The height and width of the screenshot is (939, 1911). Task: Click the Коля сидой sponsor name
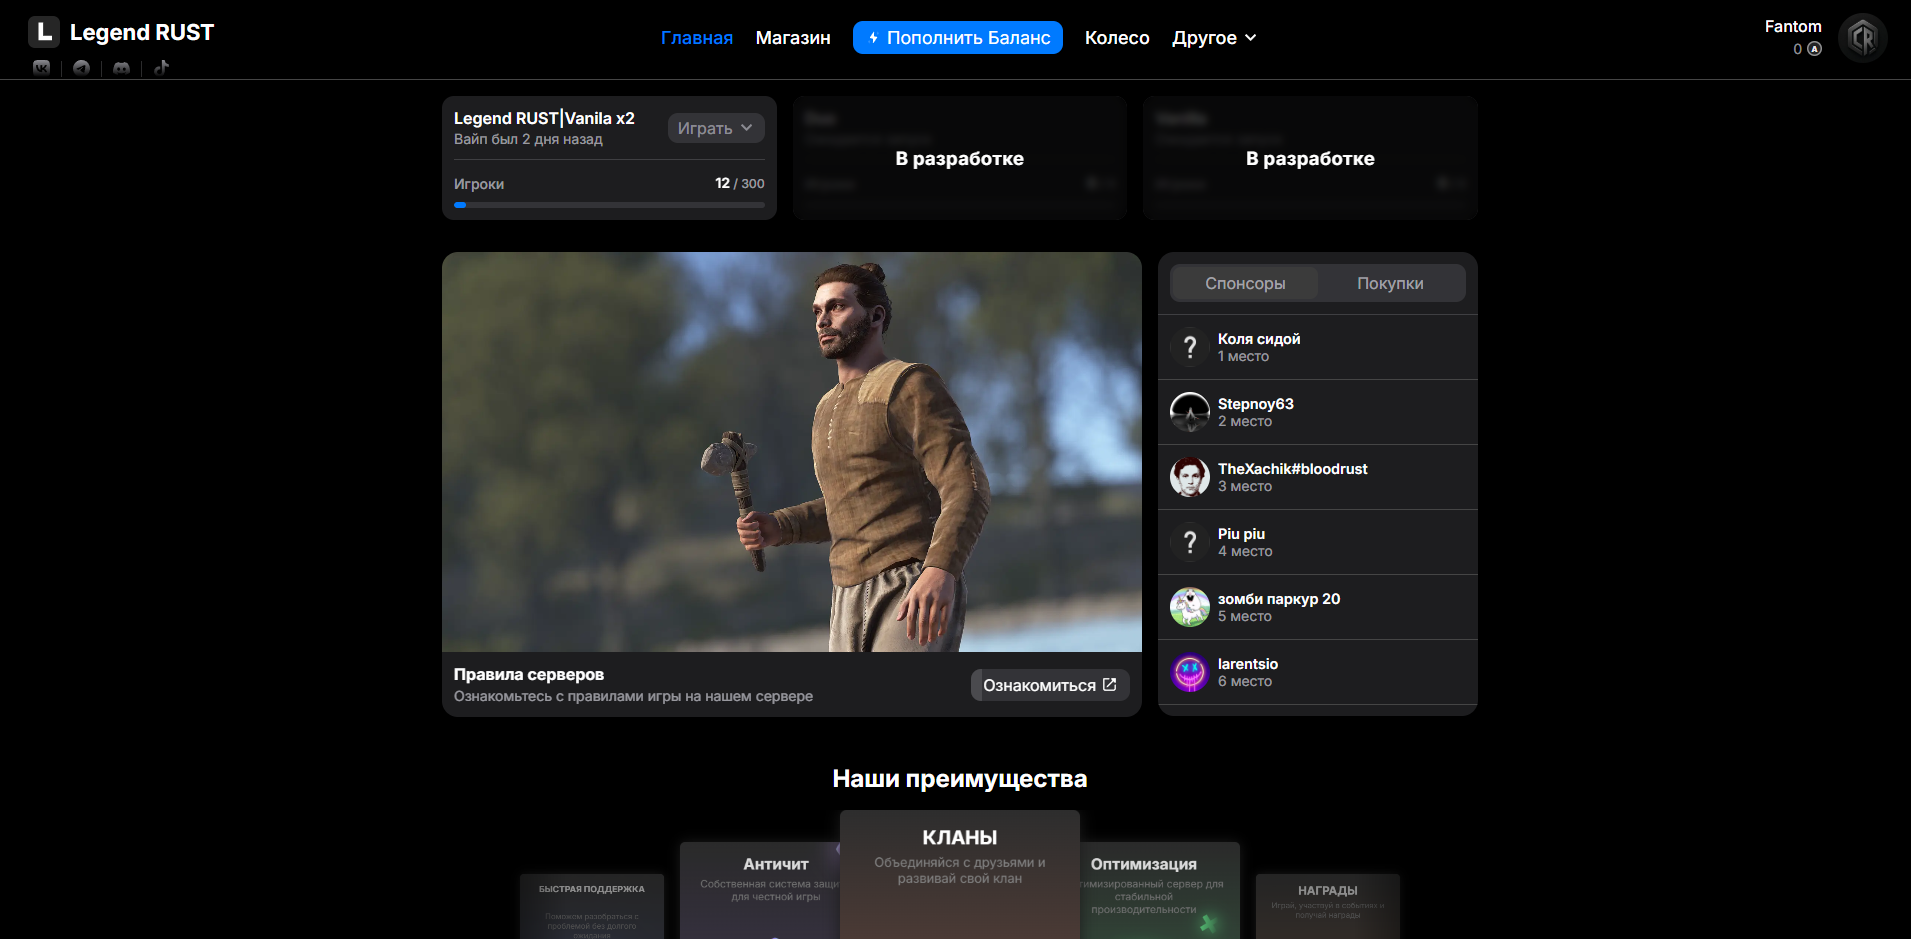(1259, 339)
